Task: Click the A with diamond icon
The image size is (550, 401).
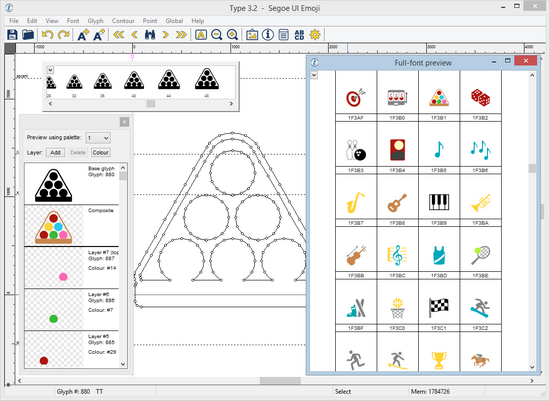Action: click(99, 35)
